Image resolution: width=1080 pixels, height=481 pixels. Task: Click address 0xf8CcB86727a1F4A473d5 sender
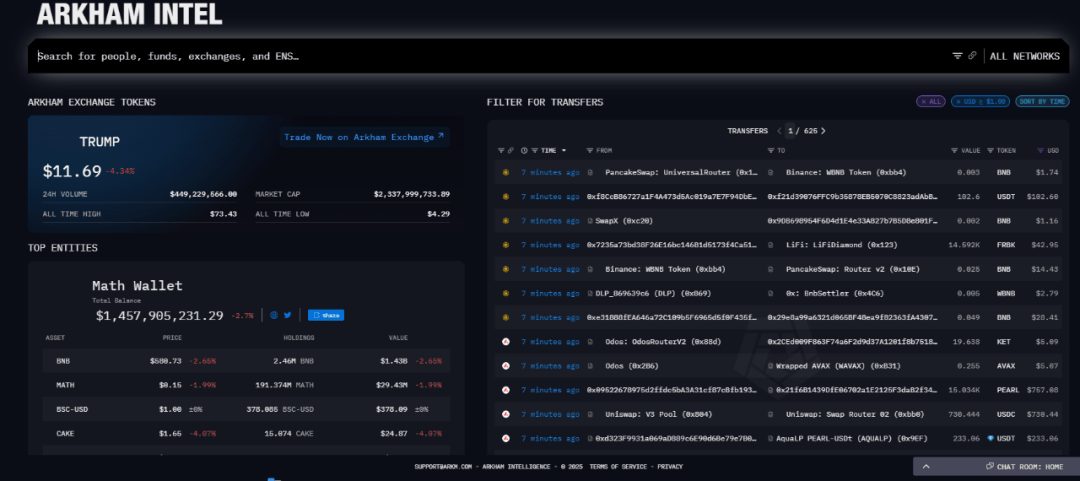672,196
